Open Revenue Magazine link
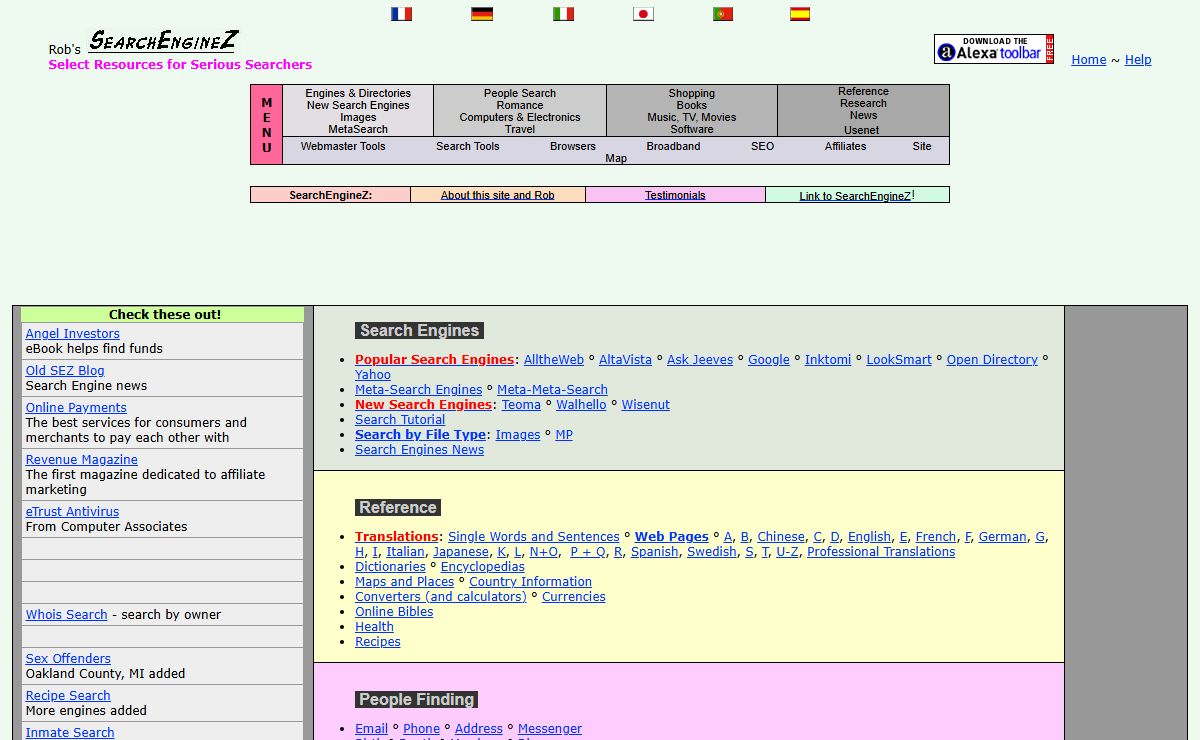Viewport: 1200px width, 740px height. click(82, 460)
